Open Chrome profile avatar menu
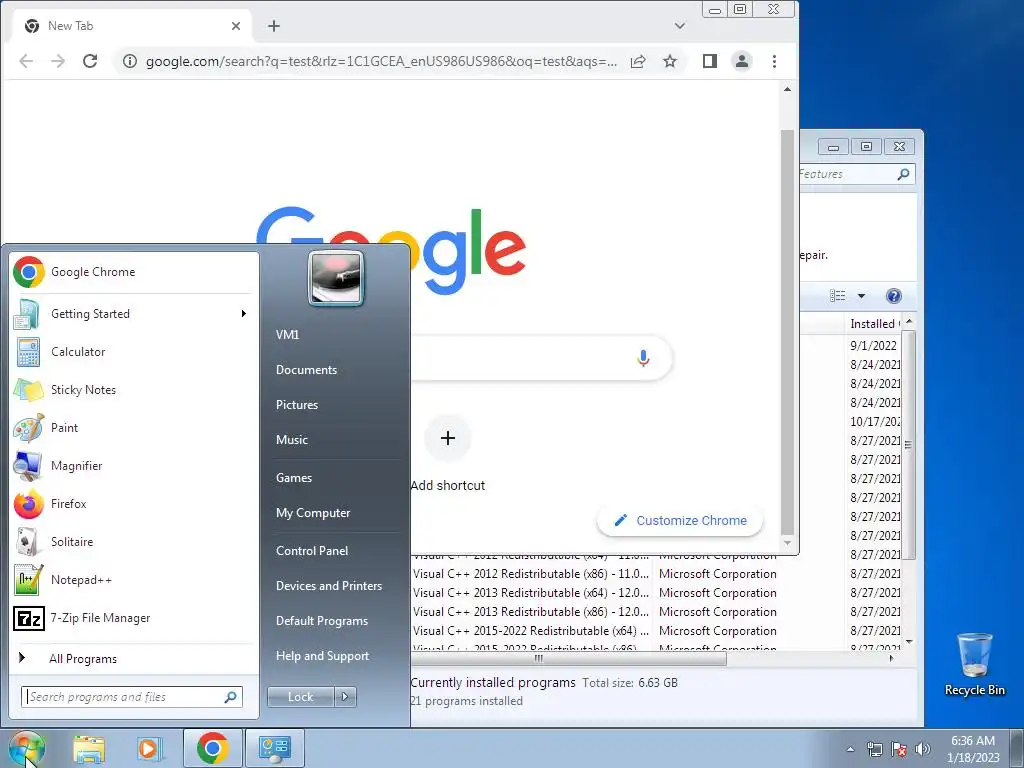Screen dimensions: 1024x768 tap(742, 61)
